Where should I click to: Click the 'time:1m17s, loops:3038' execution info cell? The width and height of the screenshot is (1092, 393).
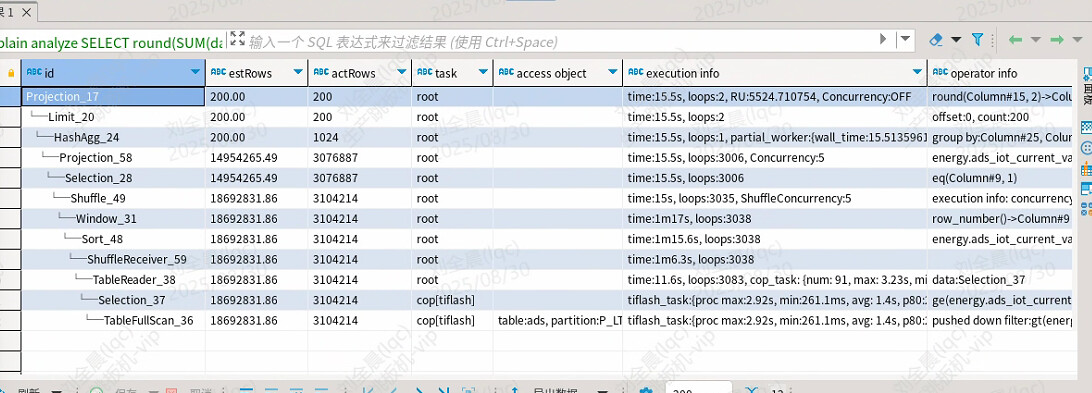(775, 219)
